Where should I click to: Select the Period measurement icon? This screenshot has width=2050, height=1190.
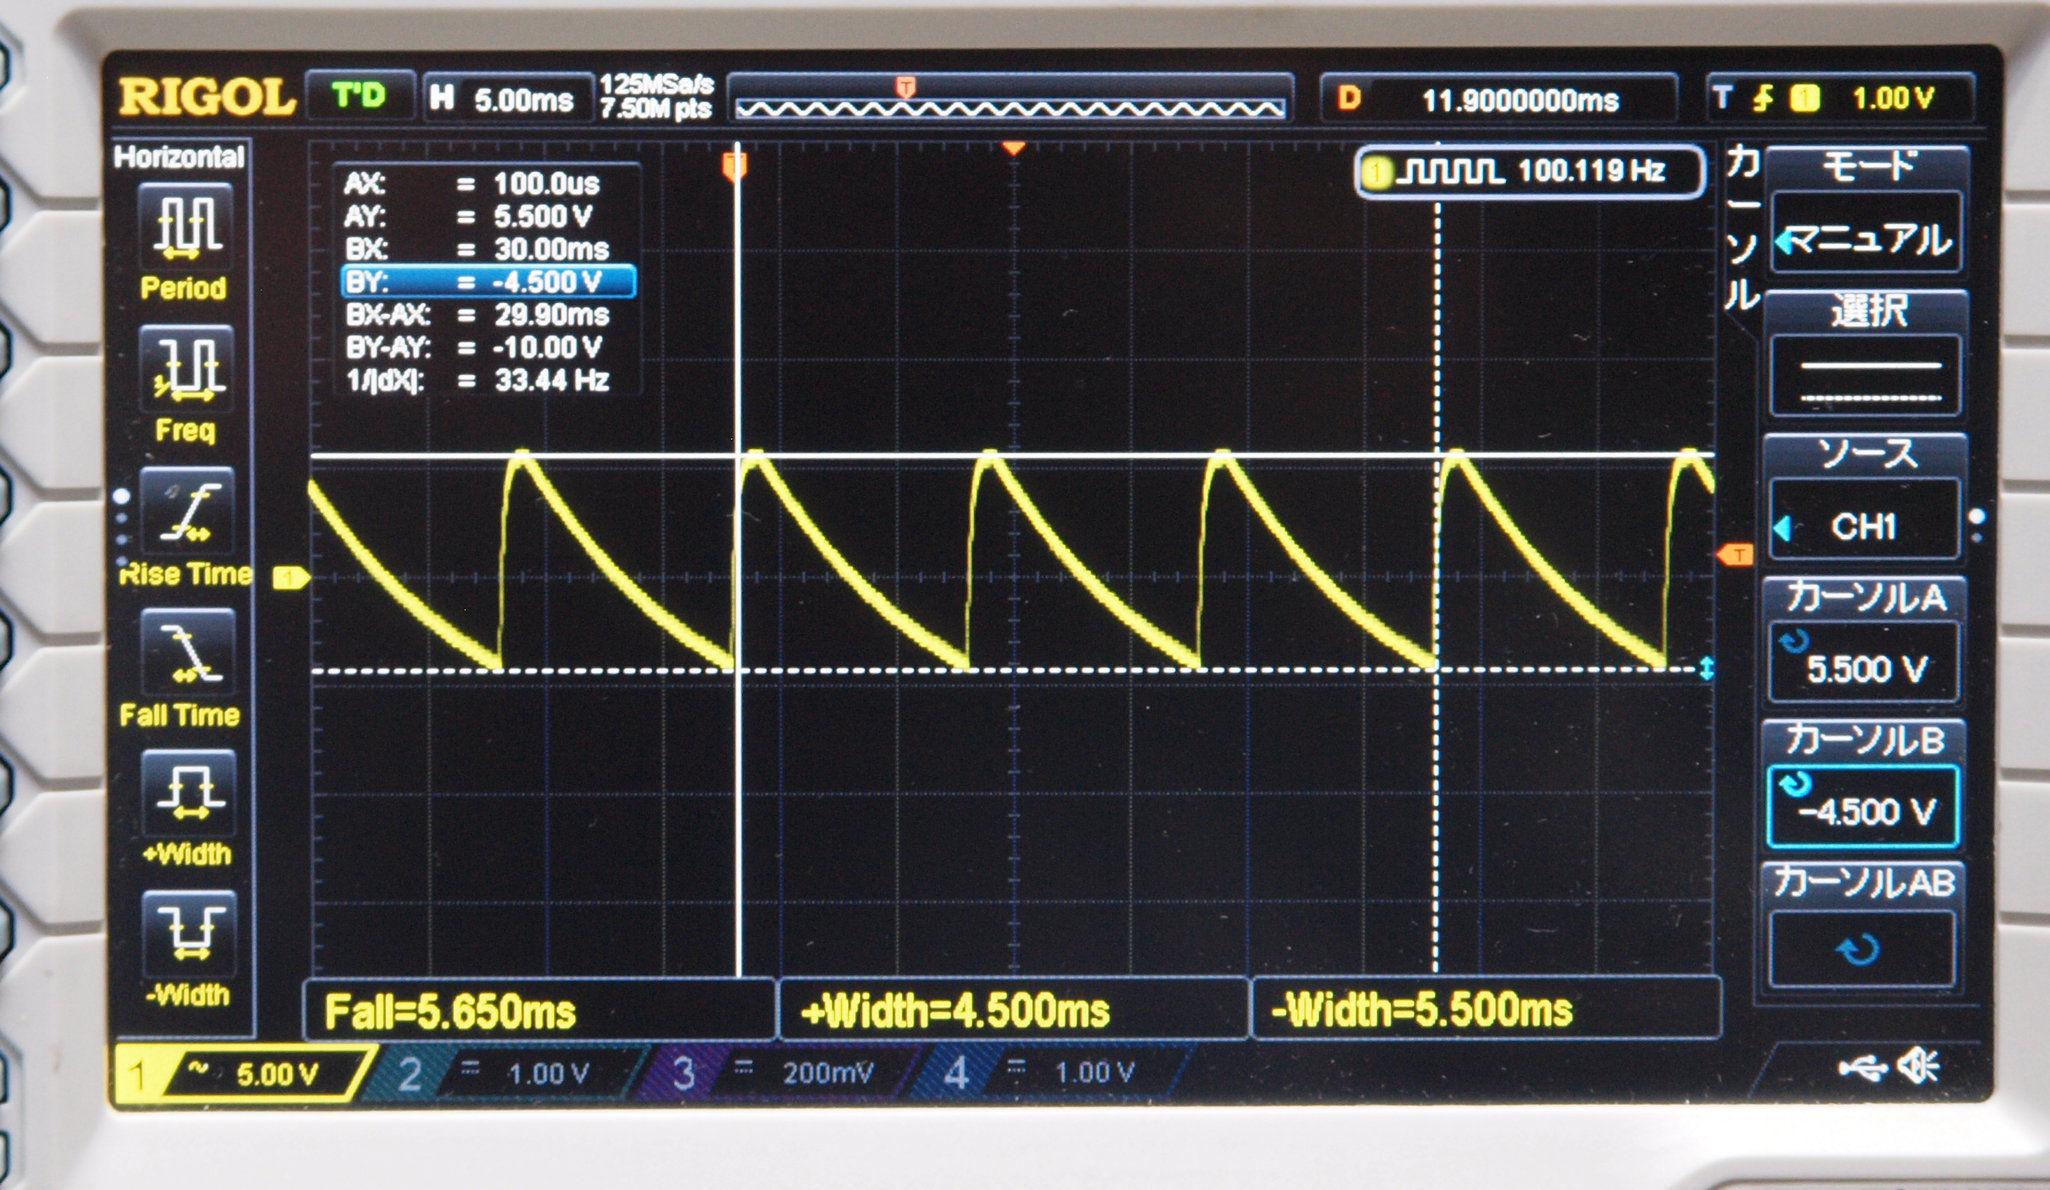click(x=187, y=225)
